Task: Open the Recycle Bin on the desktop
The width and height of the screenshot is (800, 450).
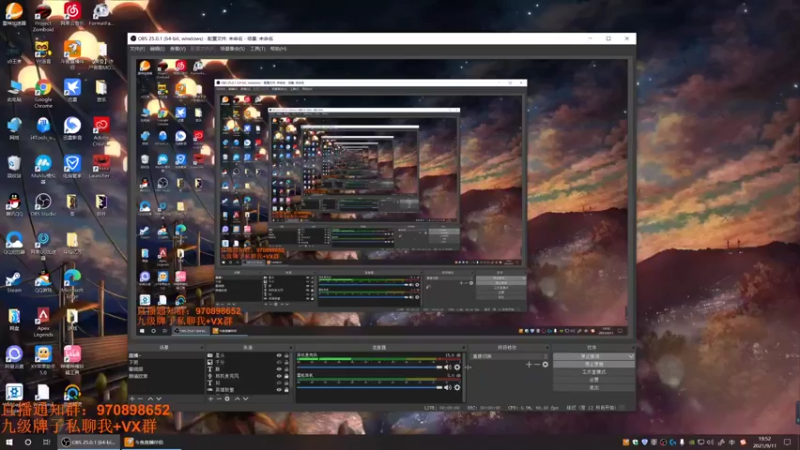Action: click(14, 167)
